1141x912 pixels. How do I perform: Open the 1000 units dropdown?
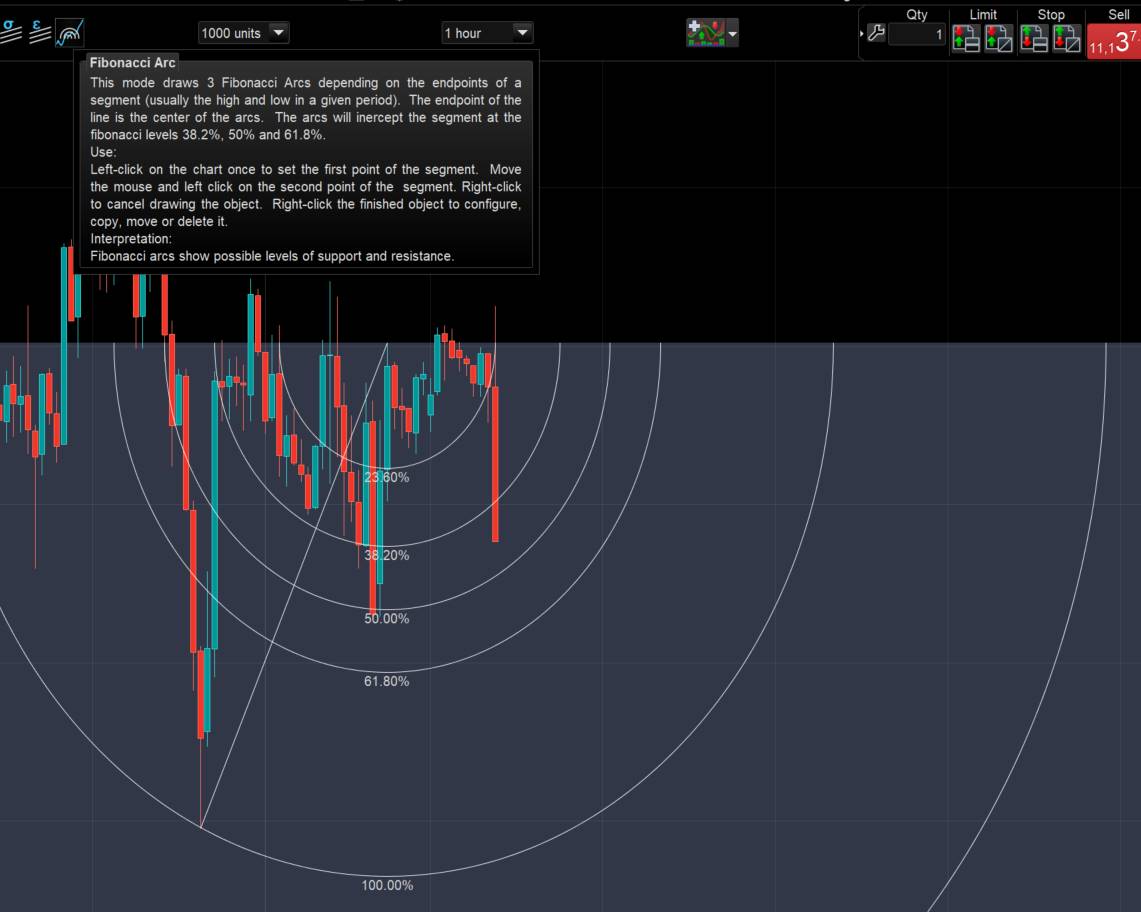(x=244, y=33)
